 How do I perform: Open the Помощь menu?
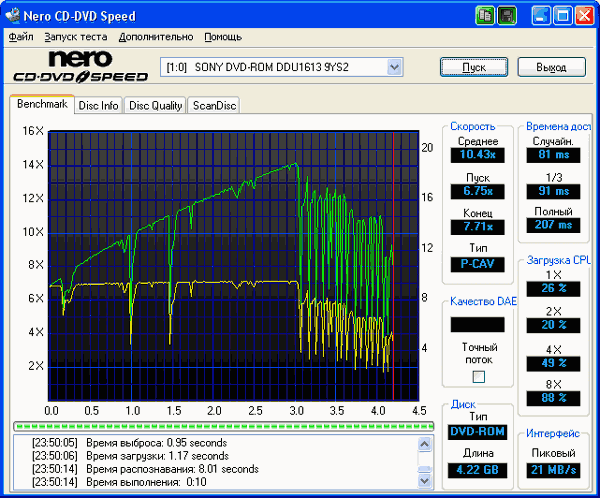pyautogui.click(x=223, y=37)
